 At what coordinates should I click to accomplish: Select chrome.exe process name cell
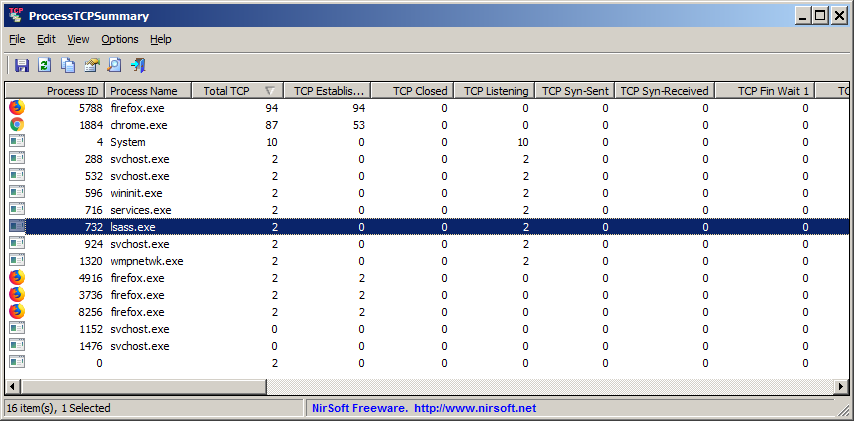click(x=139, y=125)
